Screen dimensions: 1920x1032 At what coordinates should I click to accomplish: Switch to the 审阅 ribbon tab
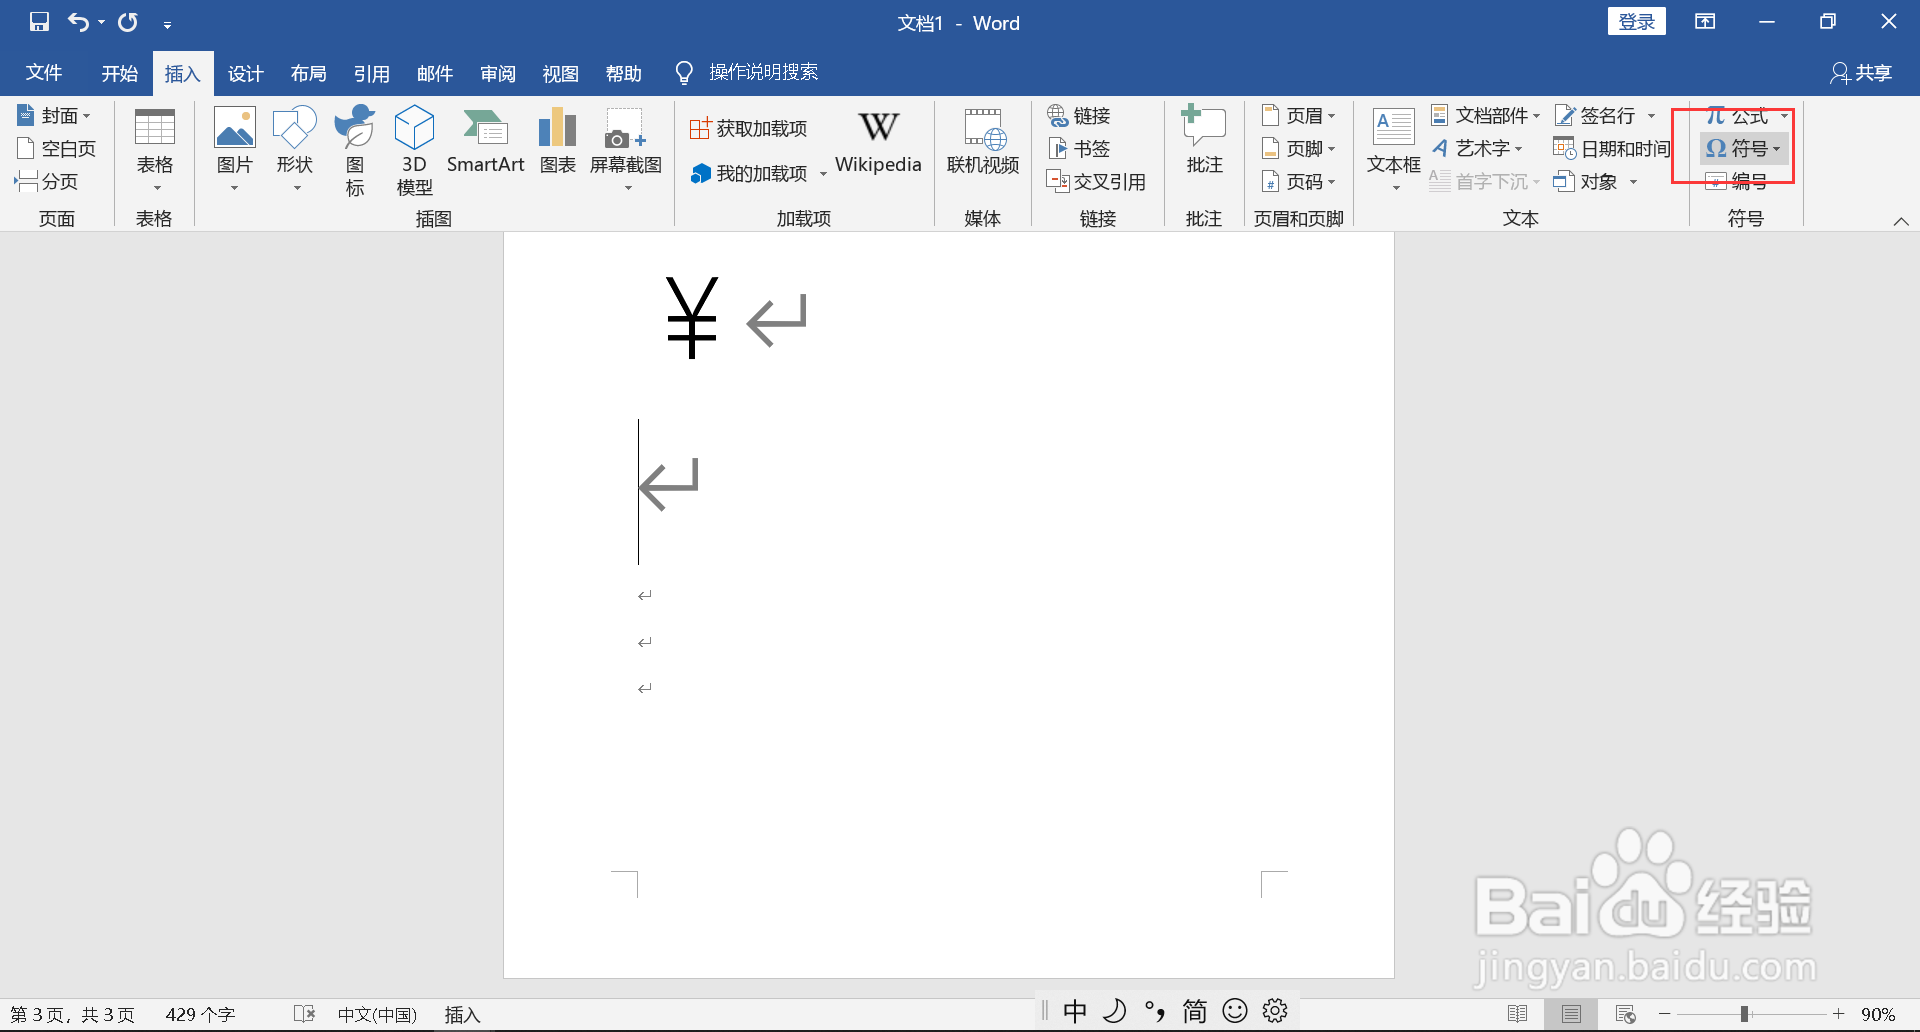[497, 72]
